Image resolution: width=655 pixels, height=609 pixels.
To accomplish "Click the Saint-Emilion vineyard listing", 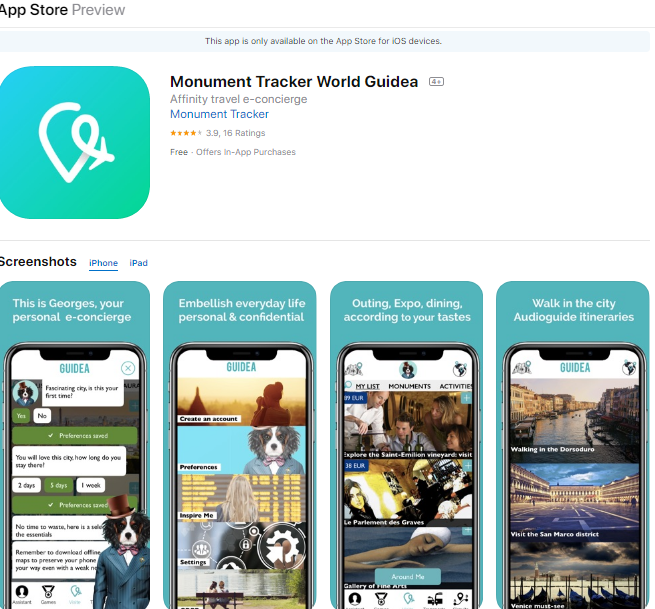I will 408,425.
